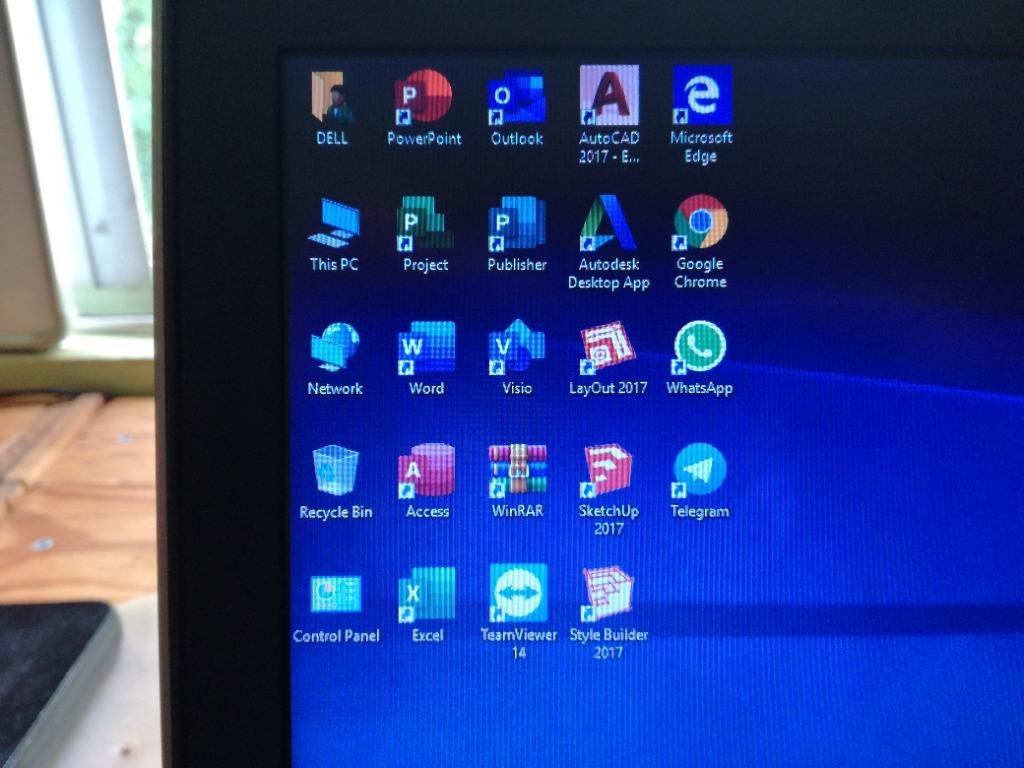This screenshot has height=768, width=1024.
Task: Click the PowerPoint desktop shortcut
Action: (424, 98)
